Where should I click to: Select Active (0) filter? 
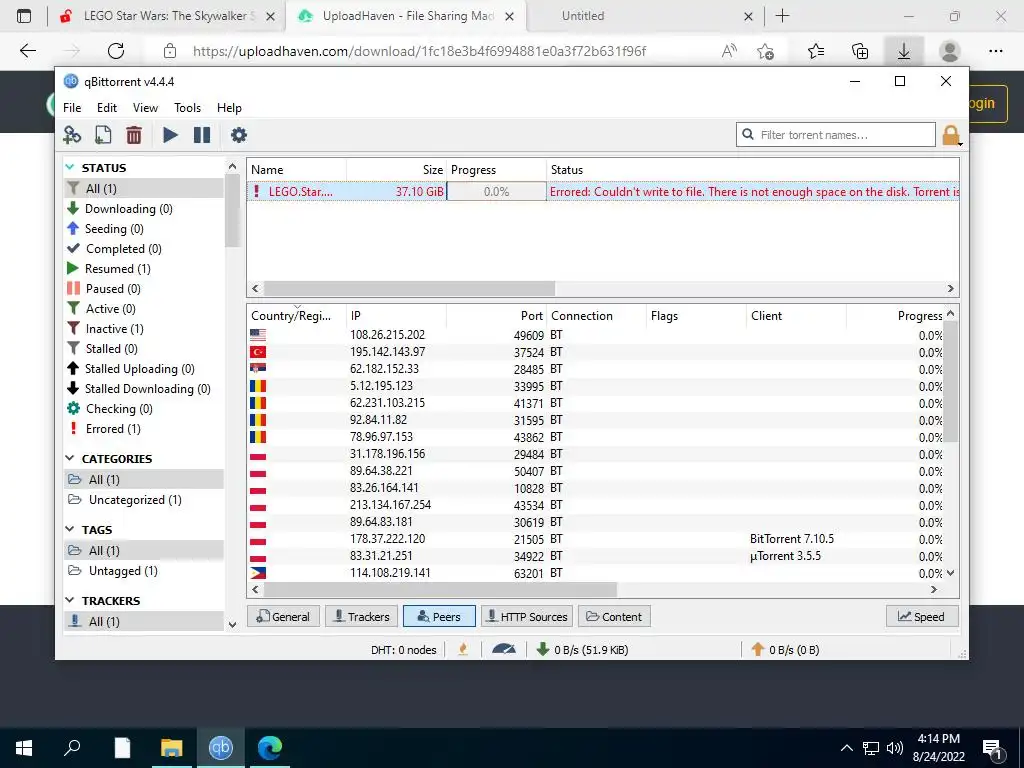(144, 309)
